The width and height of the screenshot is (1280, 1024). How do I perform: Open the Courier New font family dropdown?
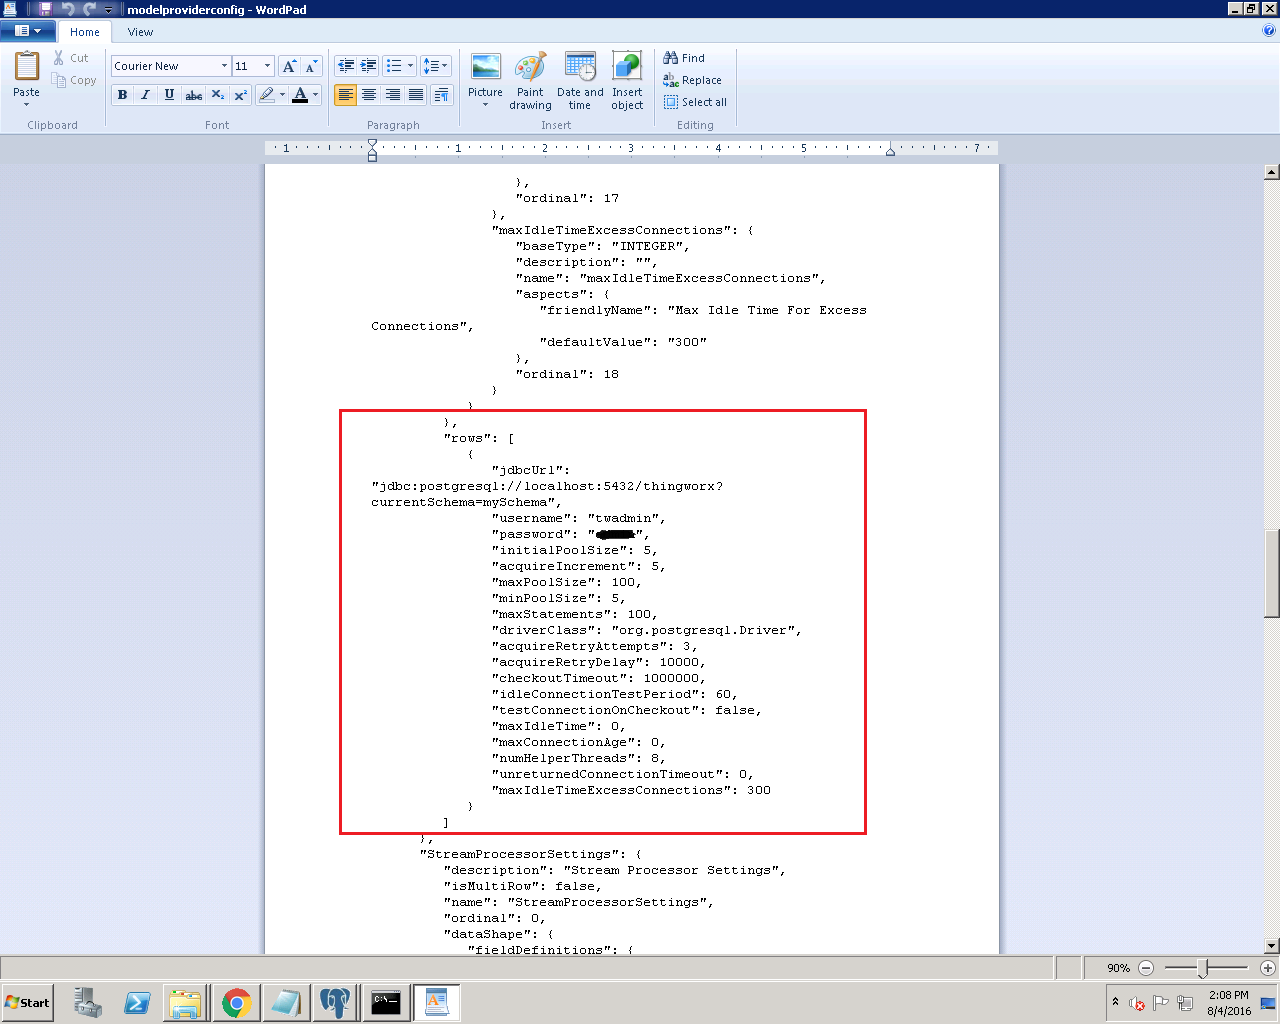(x=224, y=66)
